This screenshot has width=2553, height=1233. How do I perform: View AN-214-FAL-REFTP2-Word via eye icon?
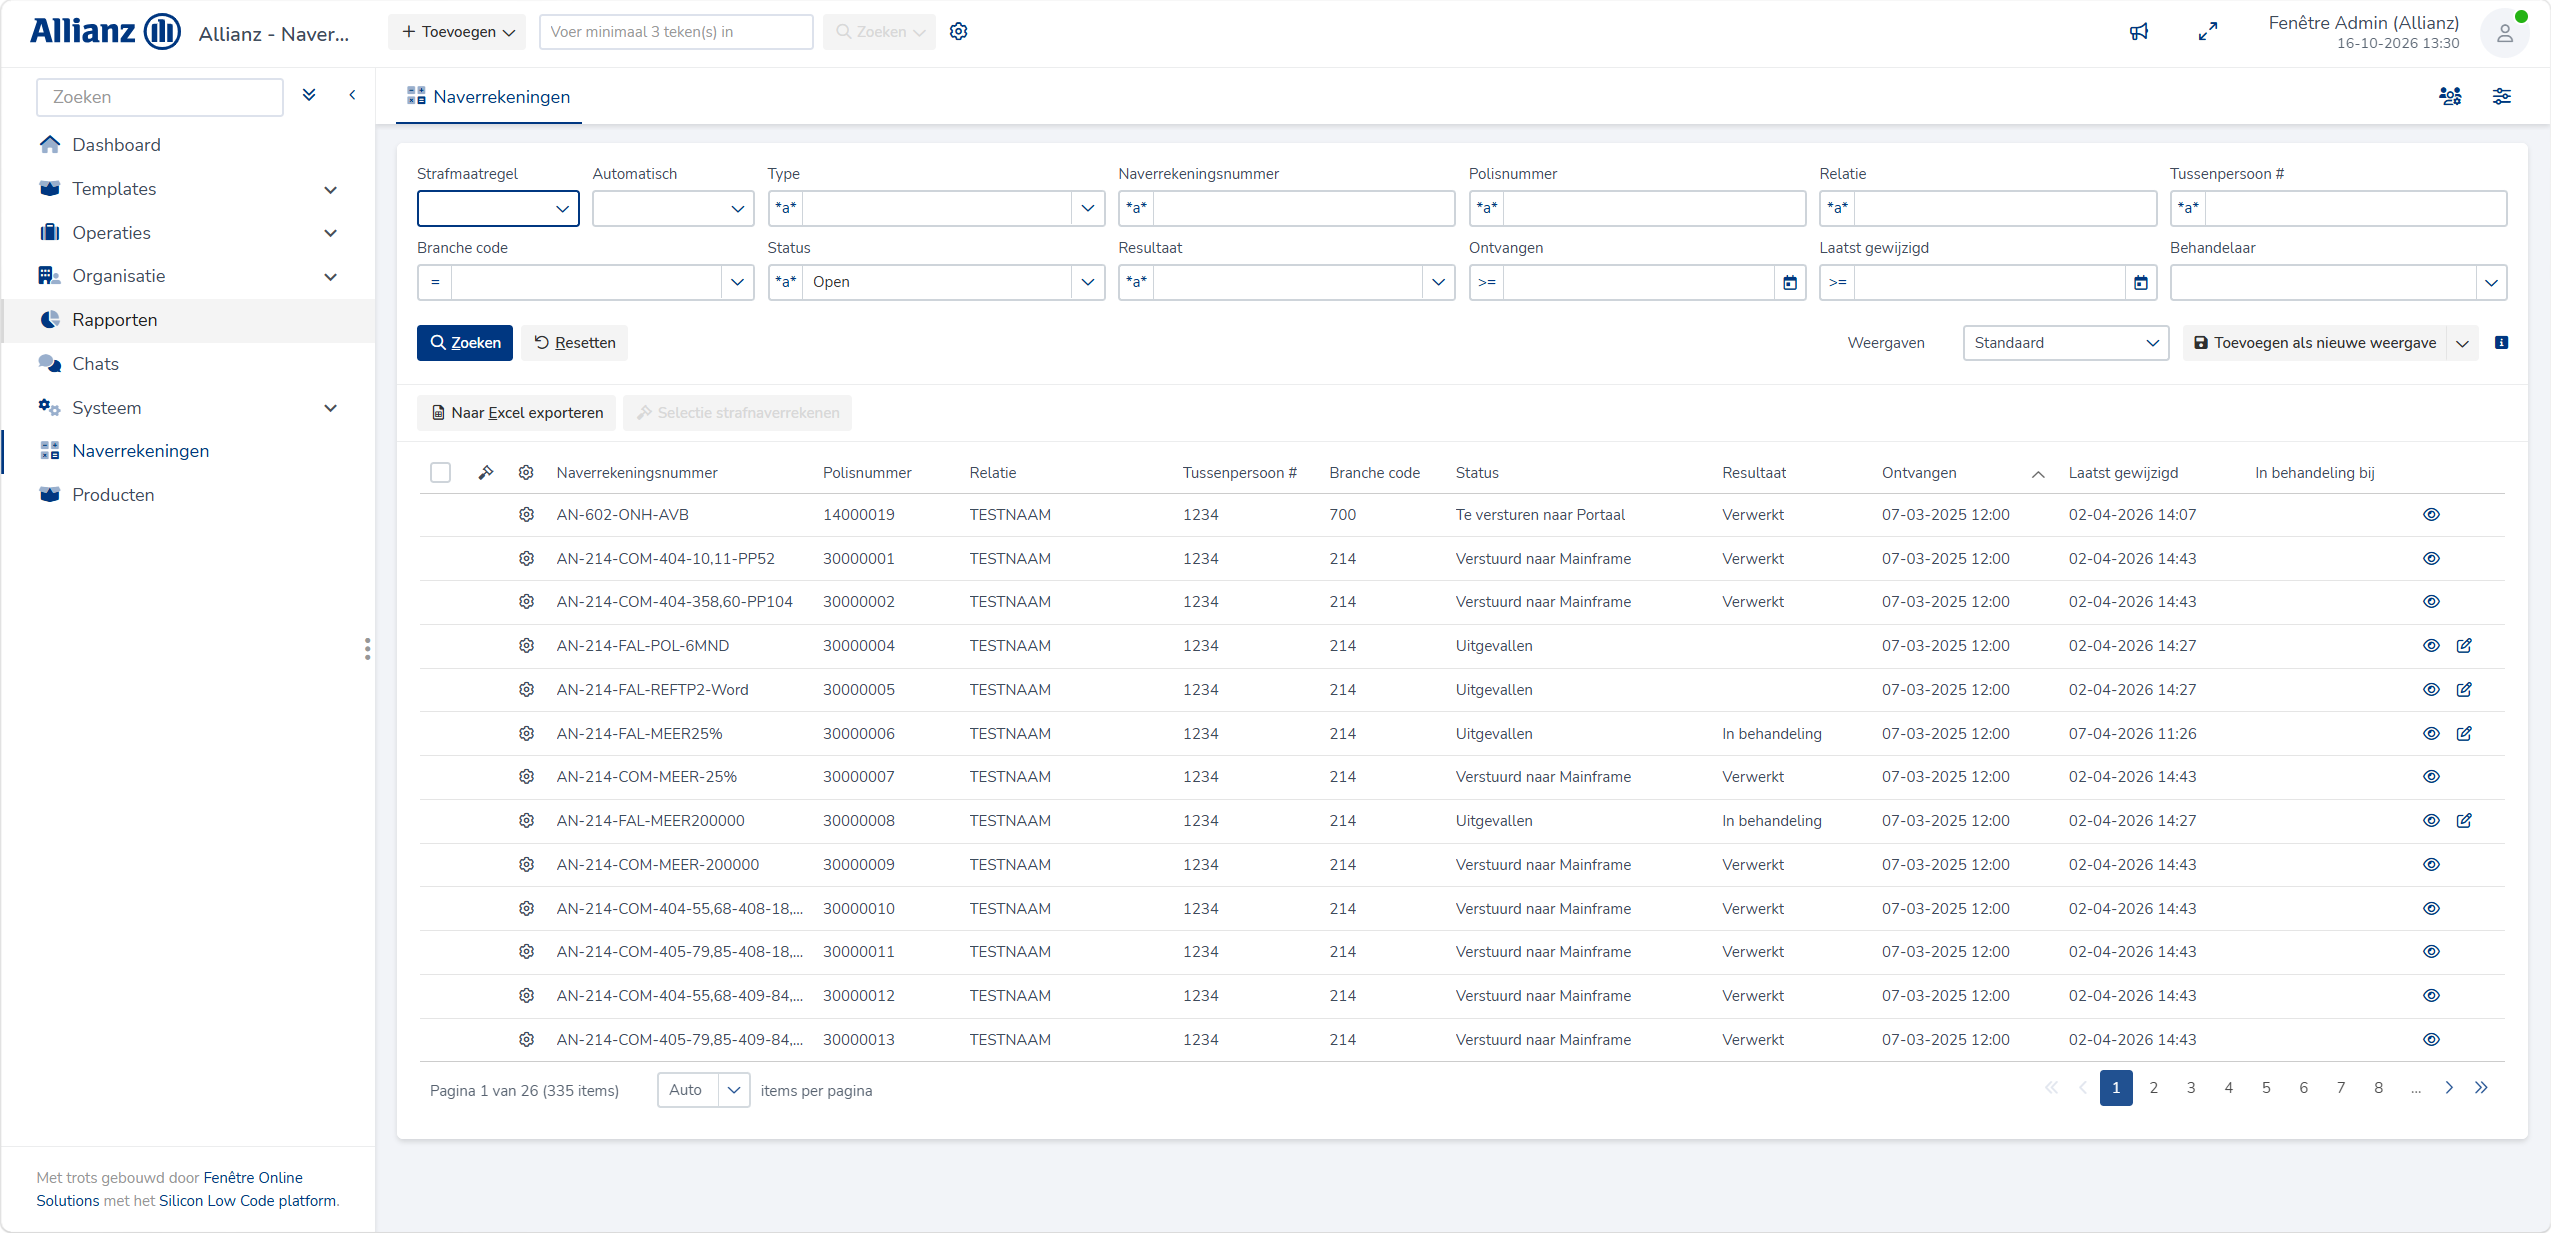click(2431, 690)
